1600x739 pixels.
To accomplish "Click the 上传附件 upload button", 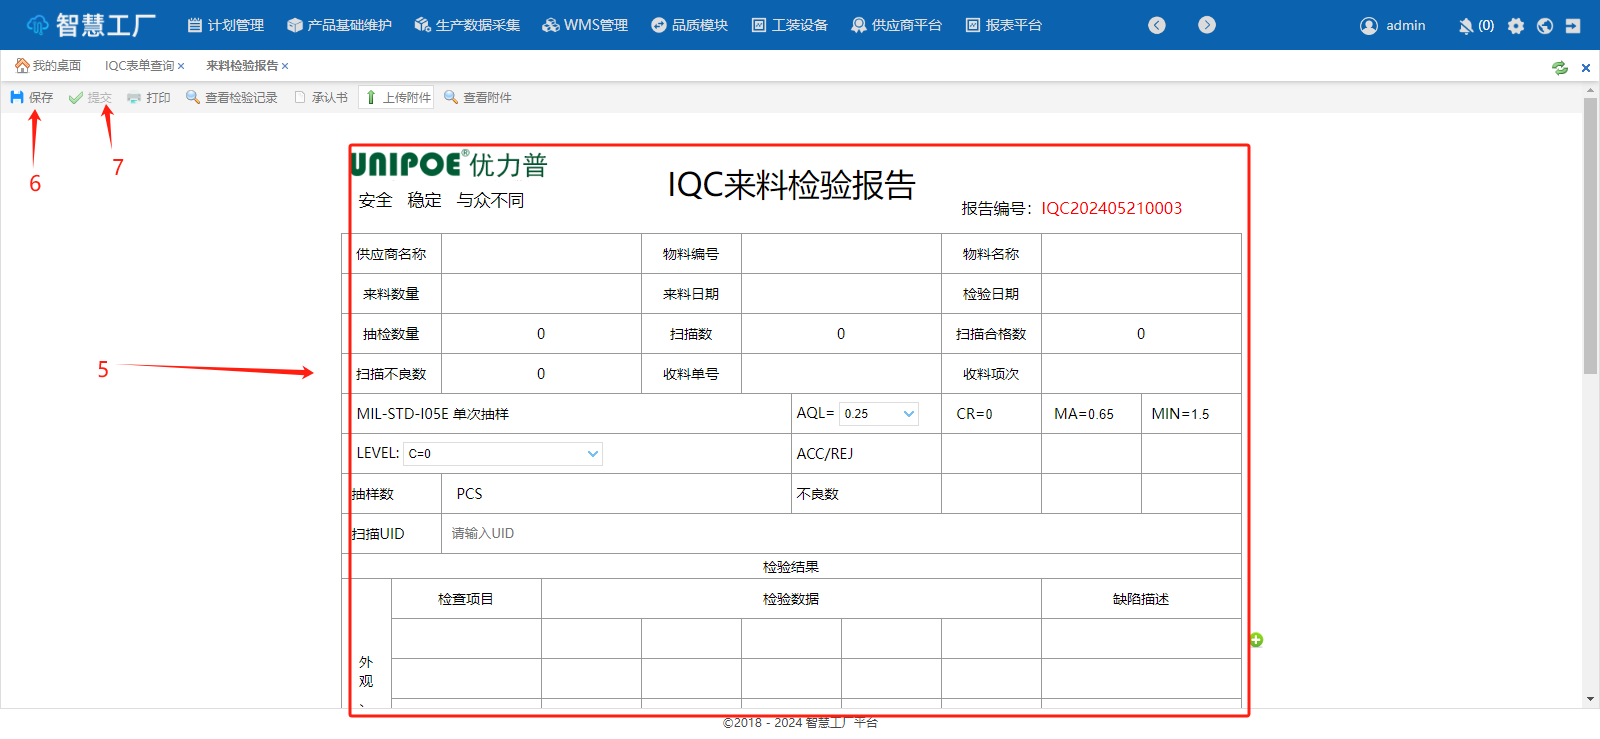I will coord(397,98).
